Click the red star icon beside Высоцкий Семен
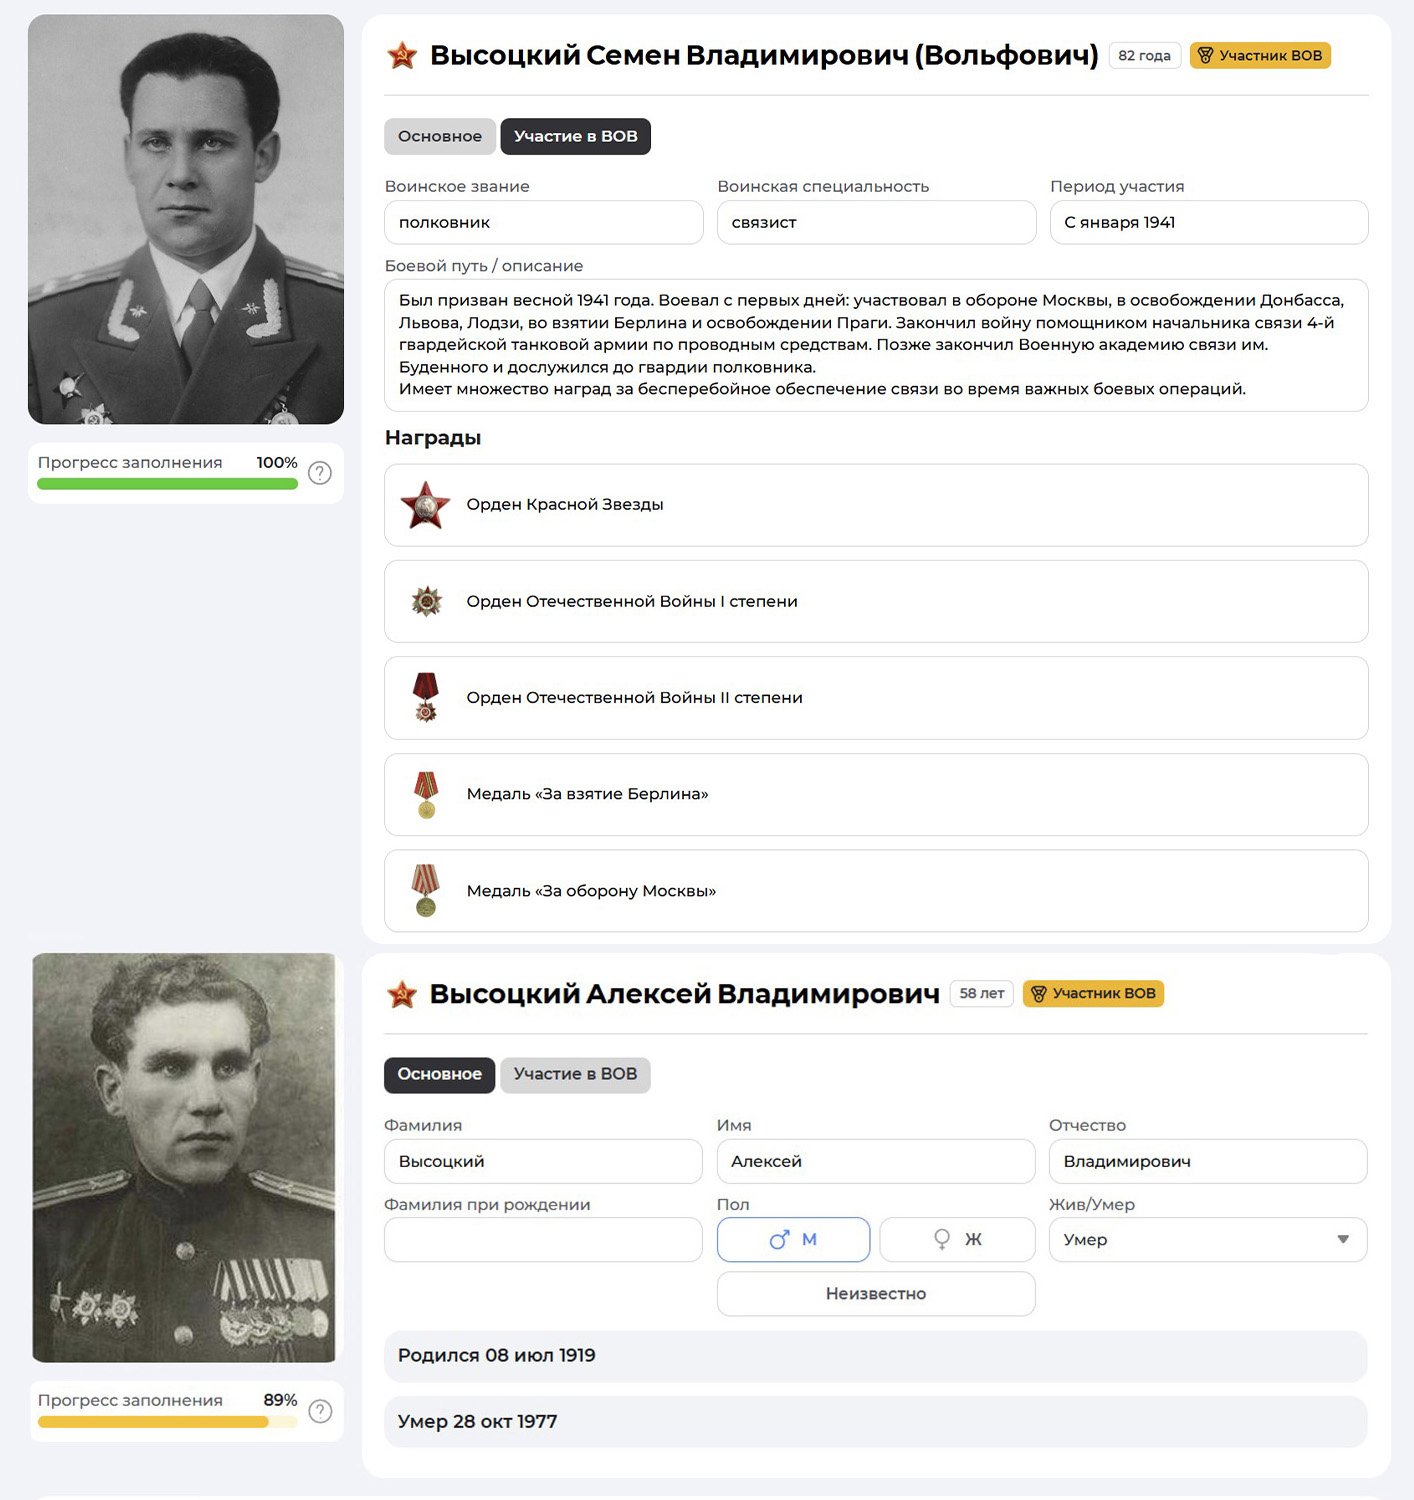The image size is (1414, 1500). (x=402, y=55)
